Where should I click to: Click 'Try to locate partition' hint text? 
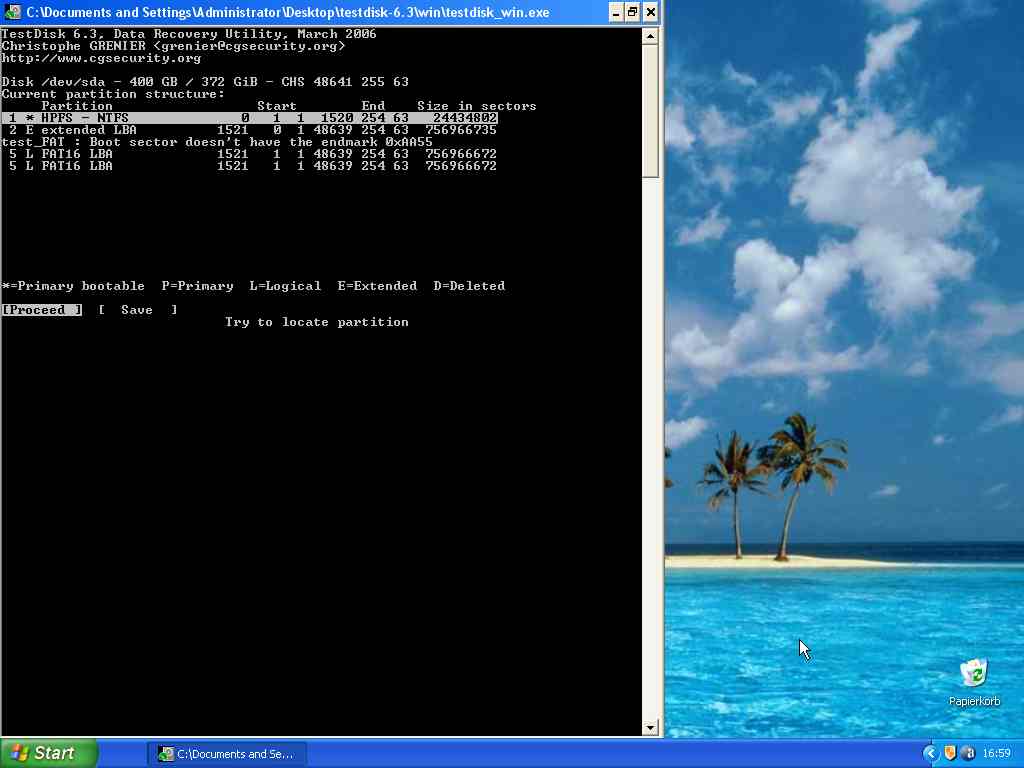click(x=317, y=322)
